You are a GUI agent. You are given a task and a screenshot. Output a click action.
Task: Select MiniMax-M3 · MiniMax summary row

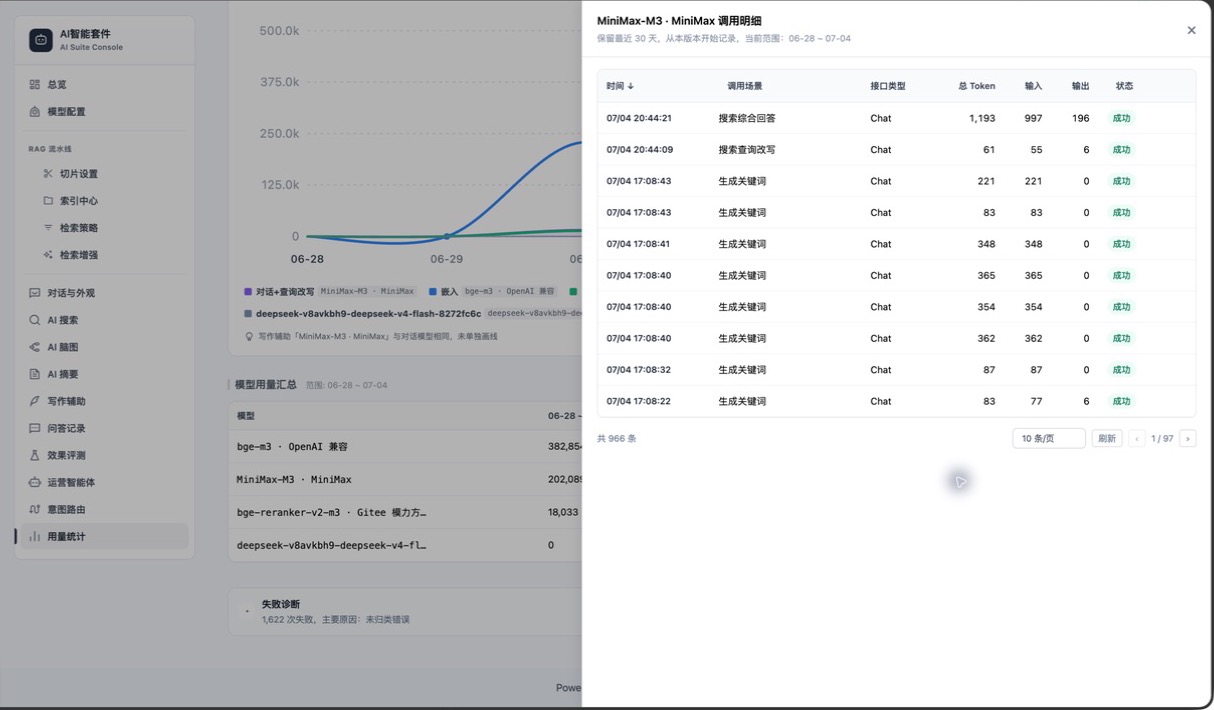pos(405,479)
